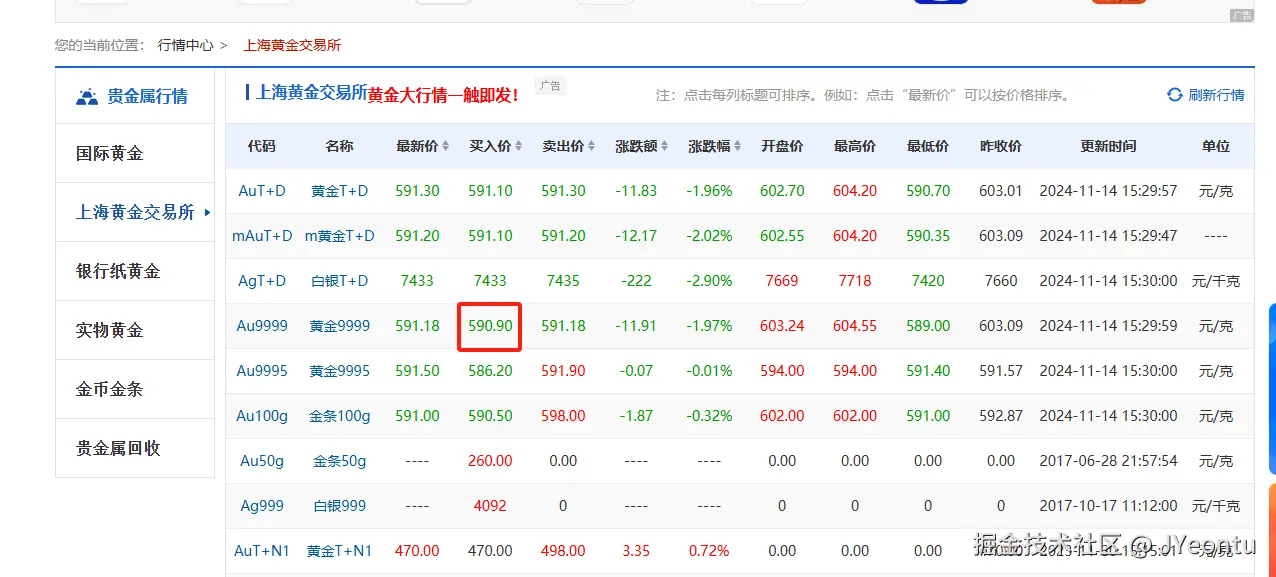Select 上海黄金交易所 in the sidebar

click(x=135, y=212)
